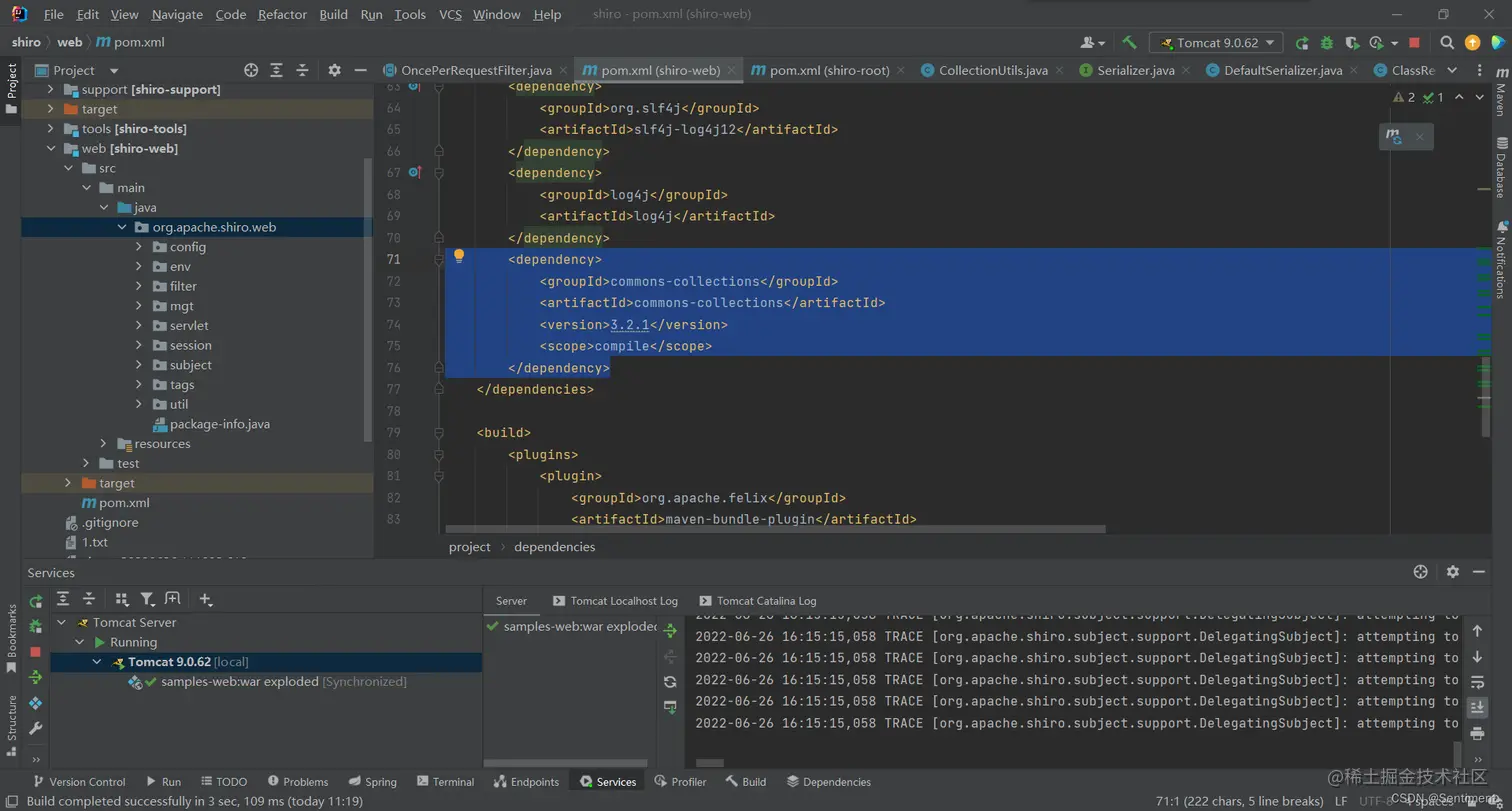Show hidden editor tabs chevron
The image size is (1512, 811).
1452,70
